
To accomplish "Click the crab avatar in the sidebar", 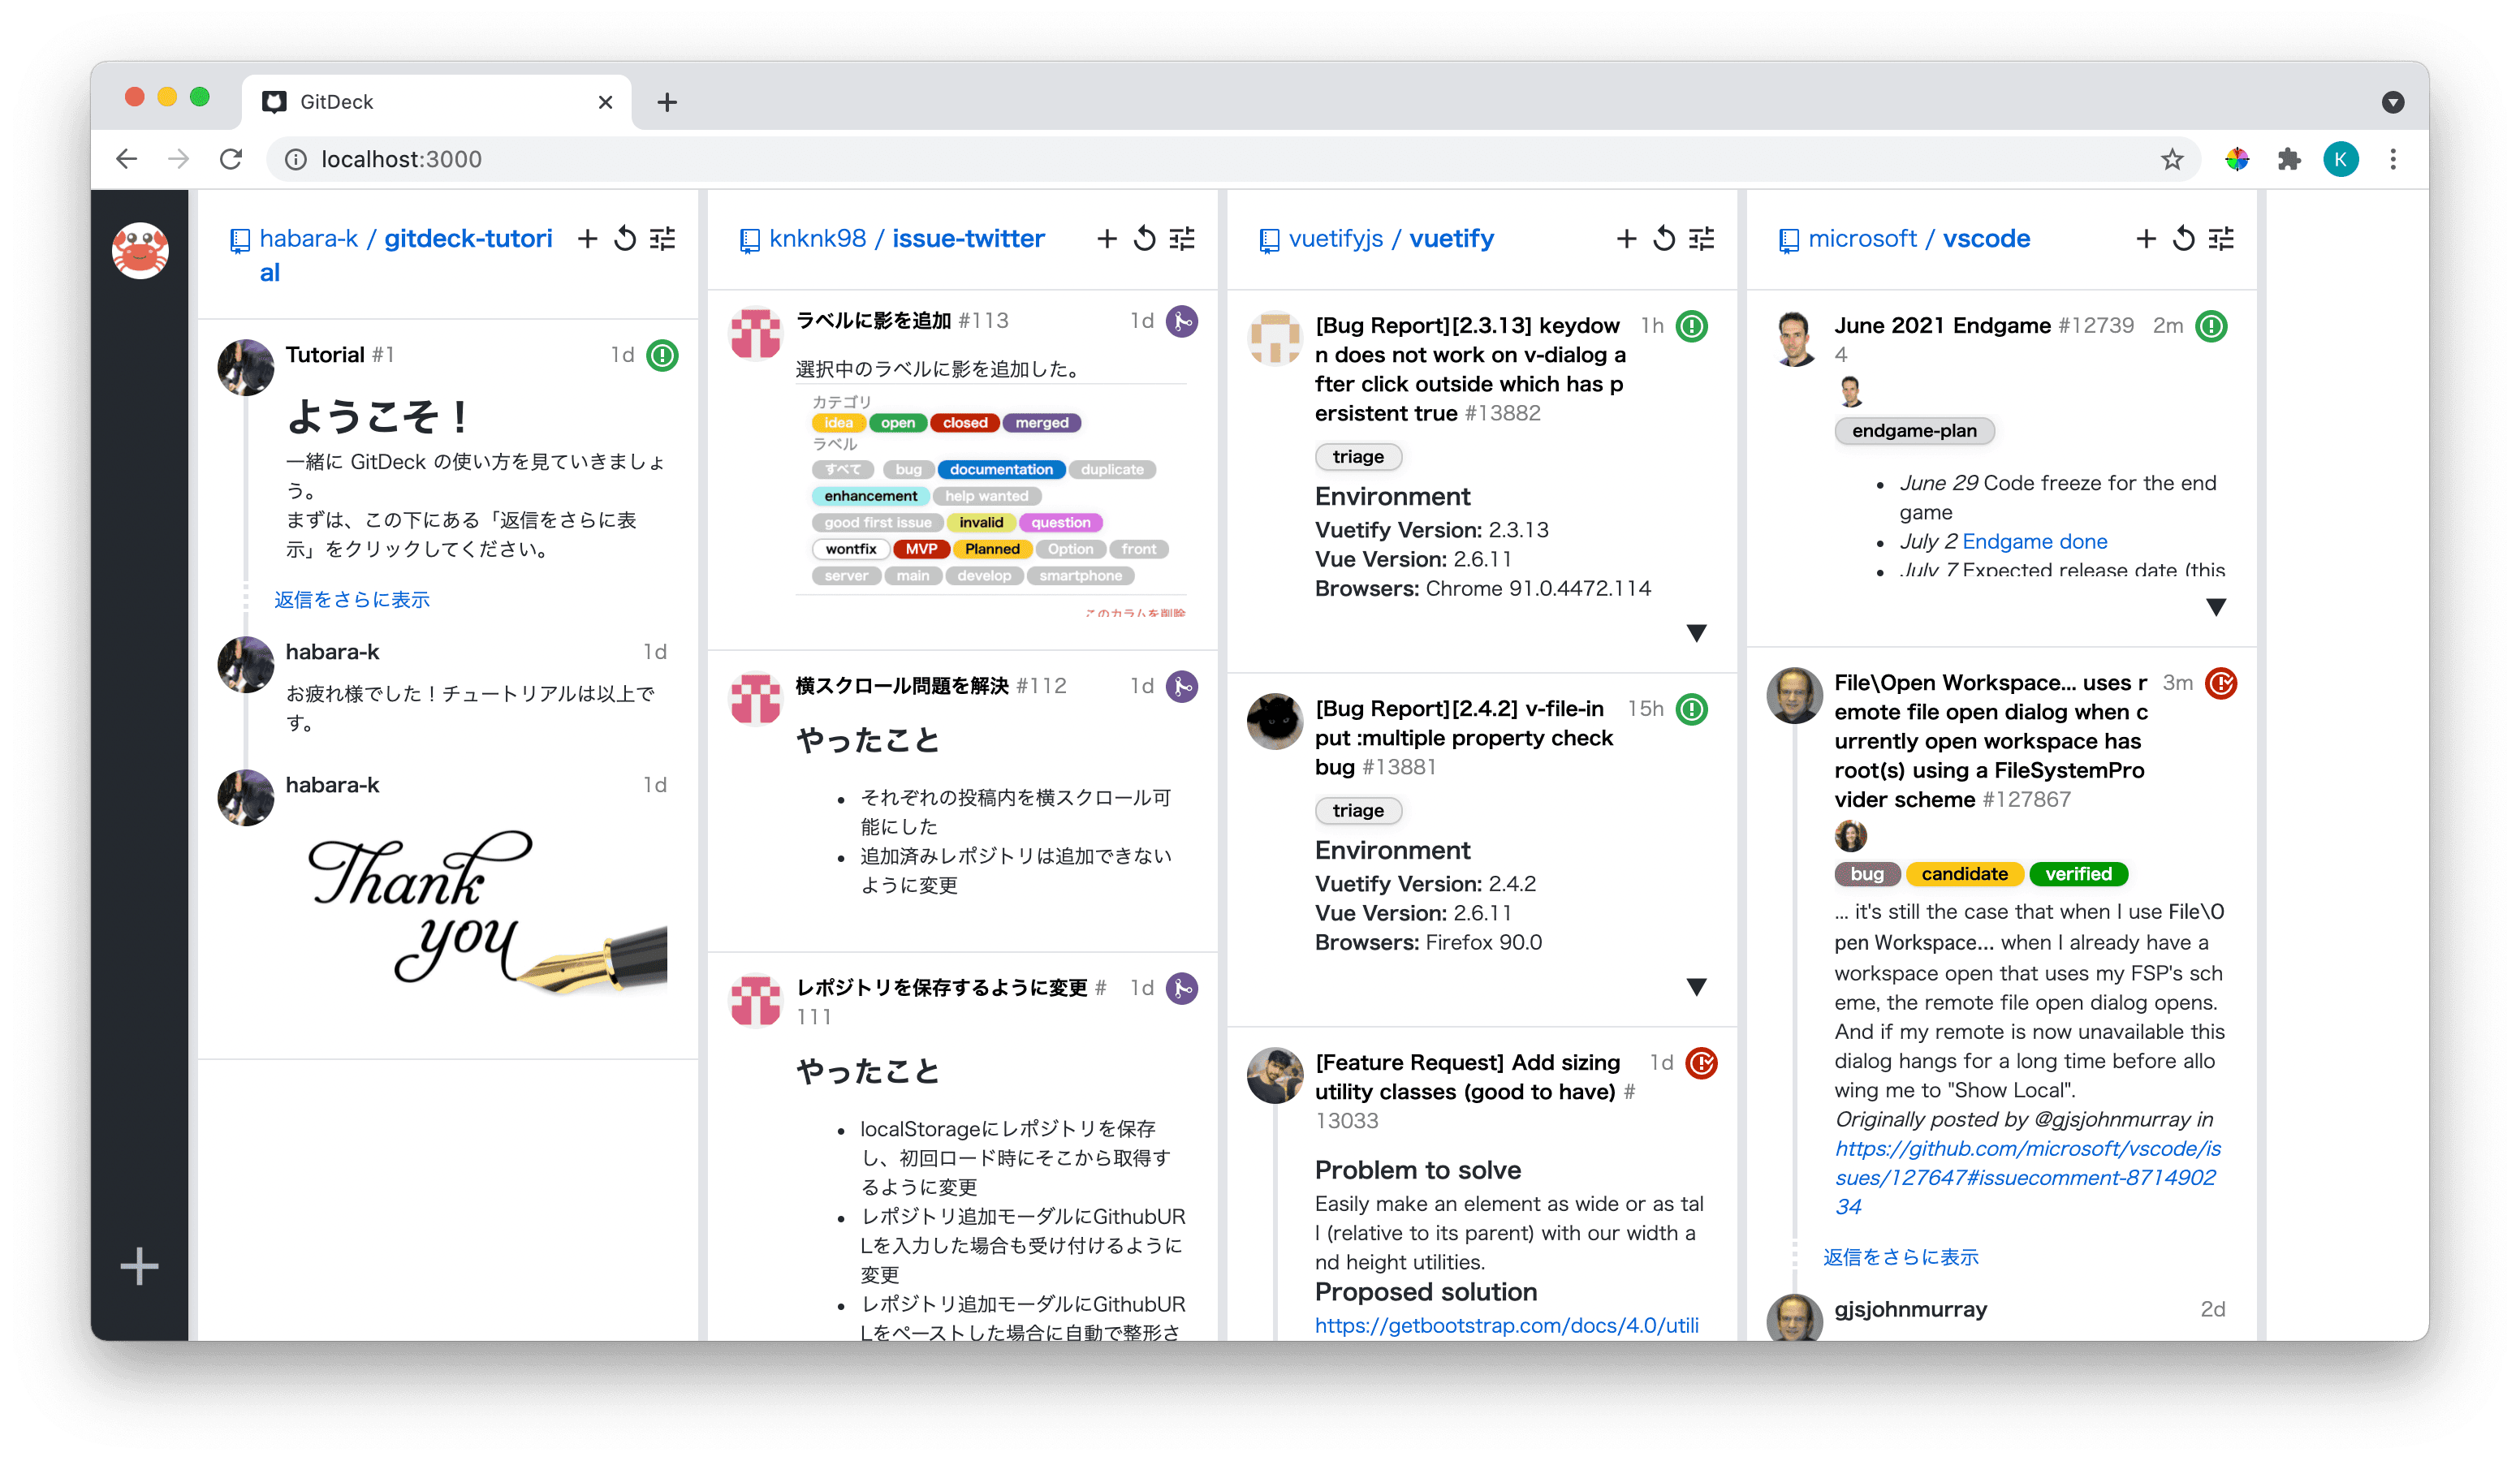I will [140, 250].
